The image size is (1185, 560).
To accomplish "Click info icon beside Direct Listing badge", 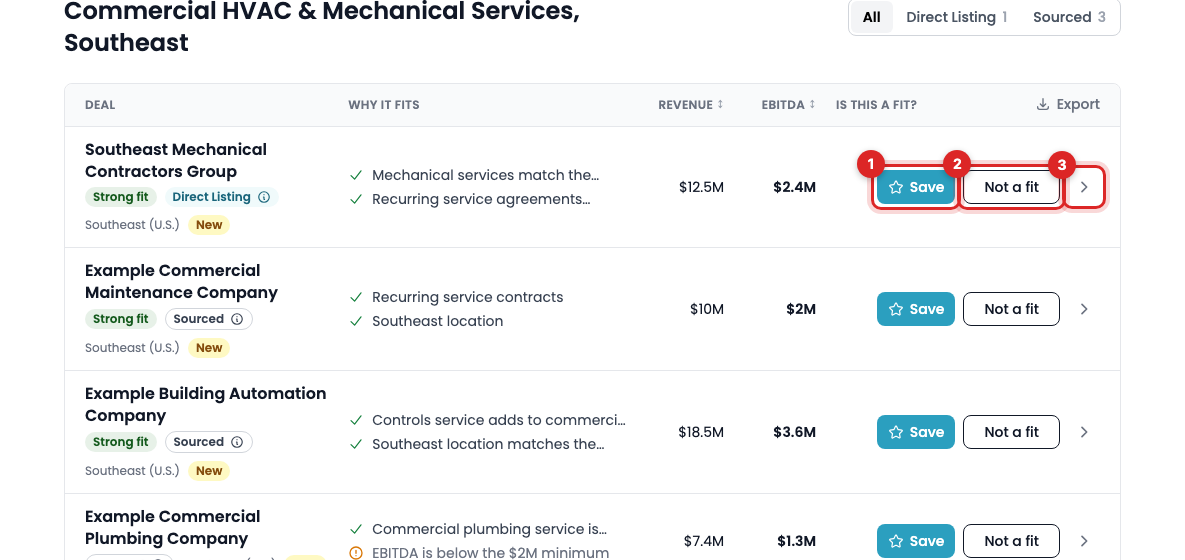I will 264,197.
